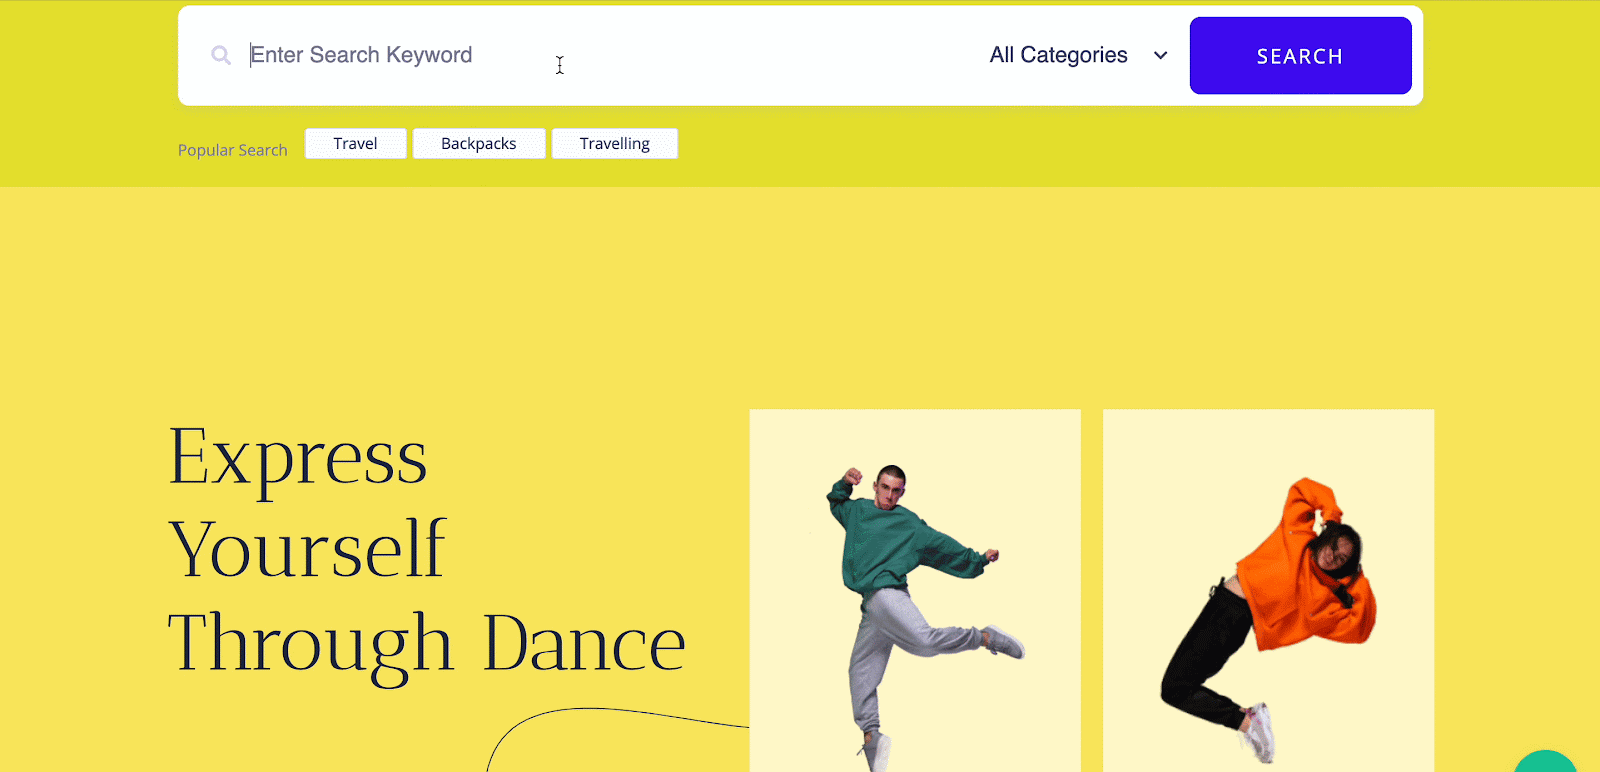Click the green dancer's white sneaker
This screenshot has width=1600, height=772.
click(x=1005, y=642)
